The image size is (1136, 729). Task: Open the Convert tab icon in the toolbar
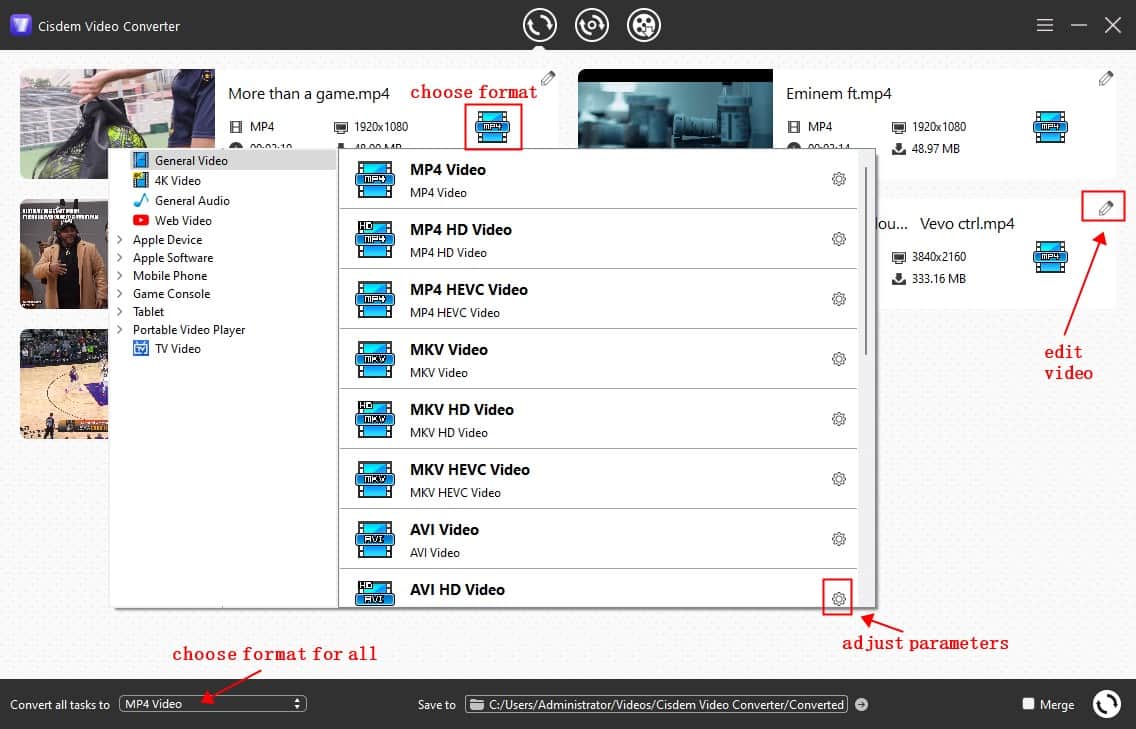click(x=539, y=24)
